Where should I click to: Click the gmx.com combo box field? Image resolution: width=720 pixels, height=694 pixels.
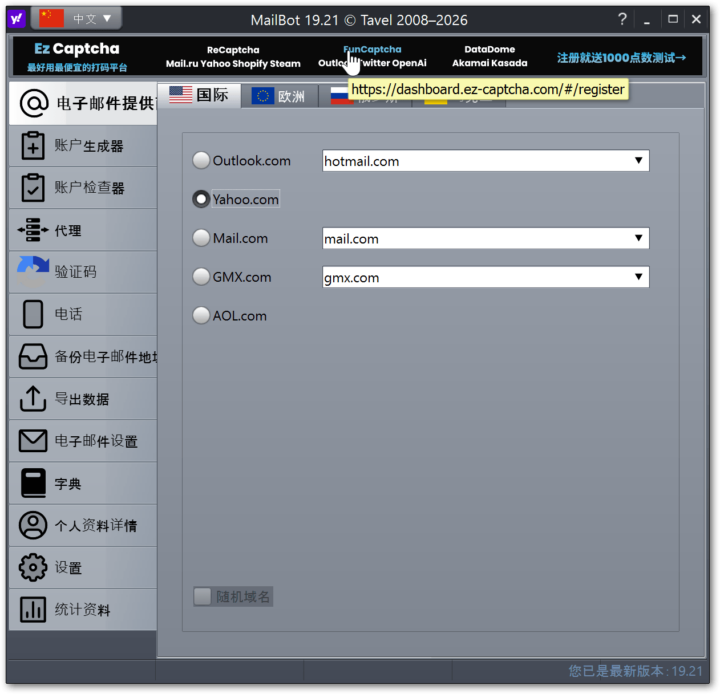485,277
